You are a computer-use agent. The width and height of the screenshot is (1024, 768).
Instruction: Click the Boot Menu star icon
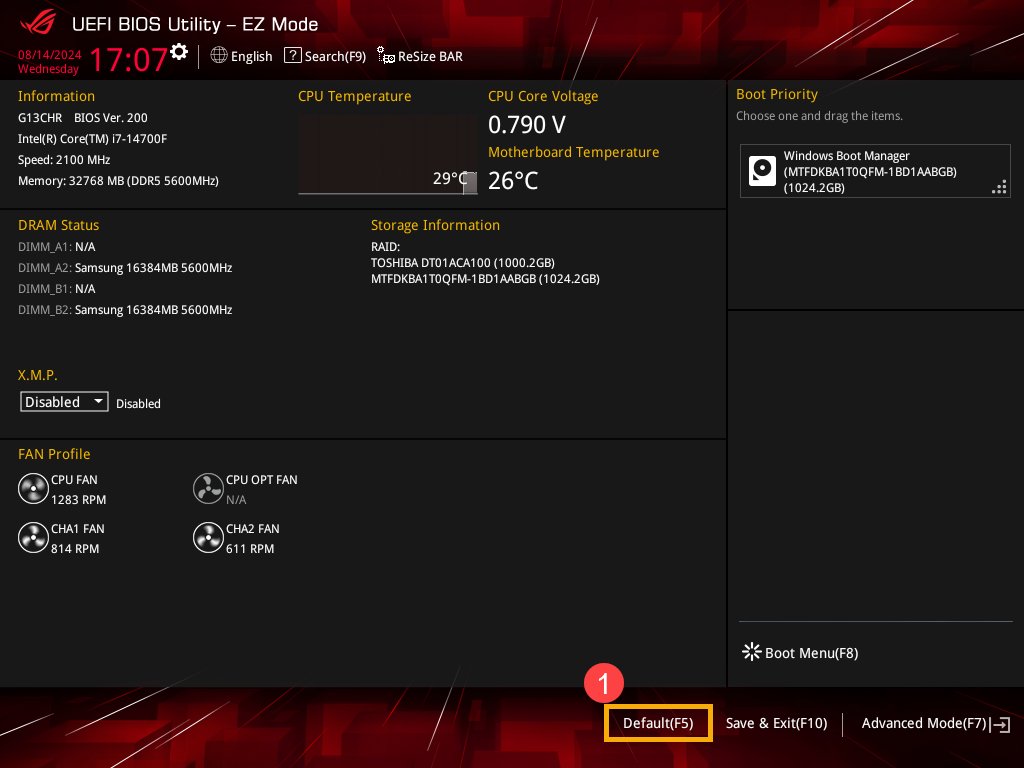(x=752, y=652)
